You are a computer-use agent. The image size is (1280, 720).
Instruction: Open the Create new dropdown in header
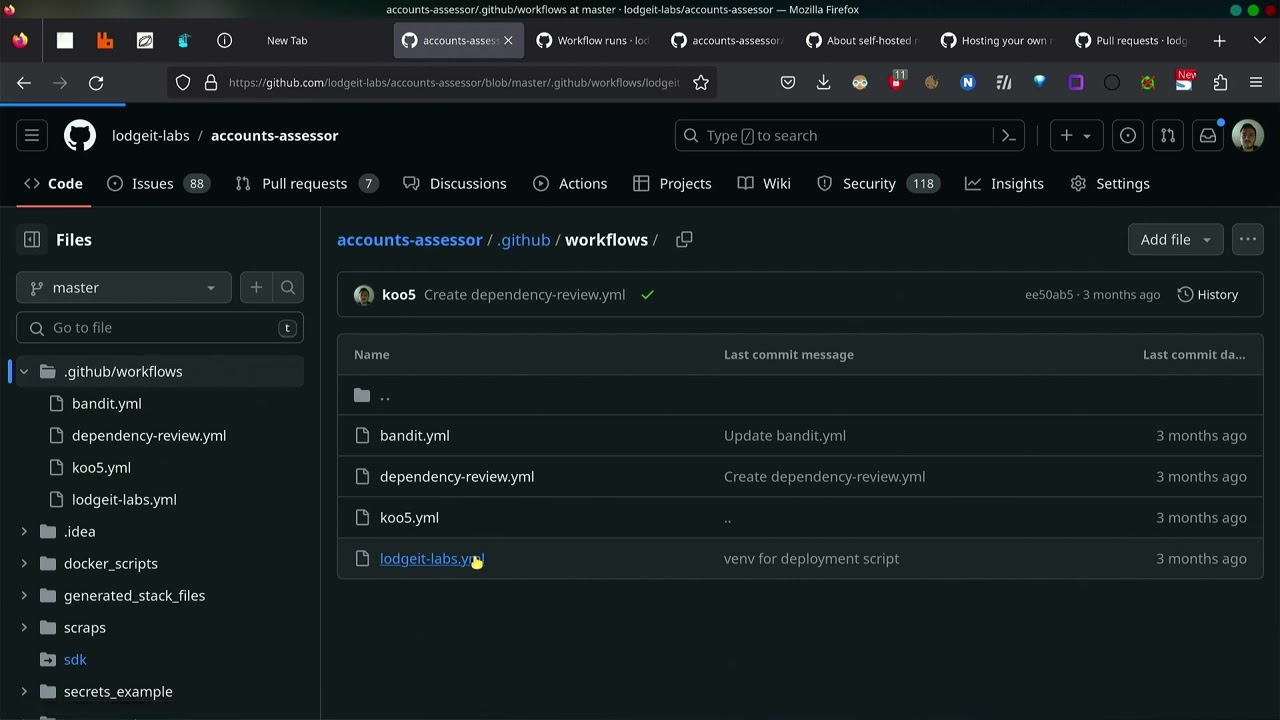point(1076,135)
